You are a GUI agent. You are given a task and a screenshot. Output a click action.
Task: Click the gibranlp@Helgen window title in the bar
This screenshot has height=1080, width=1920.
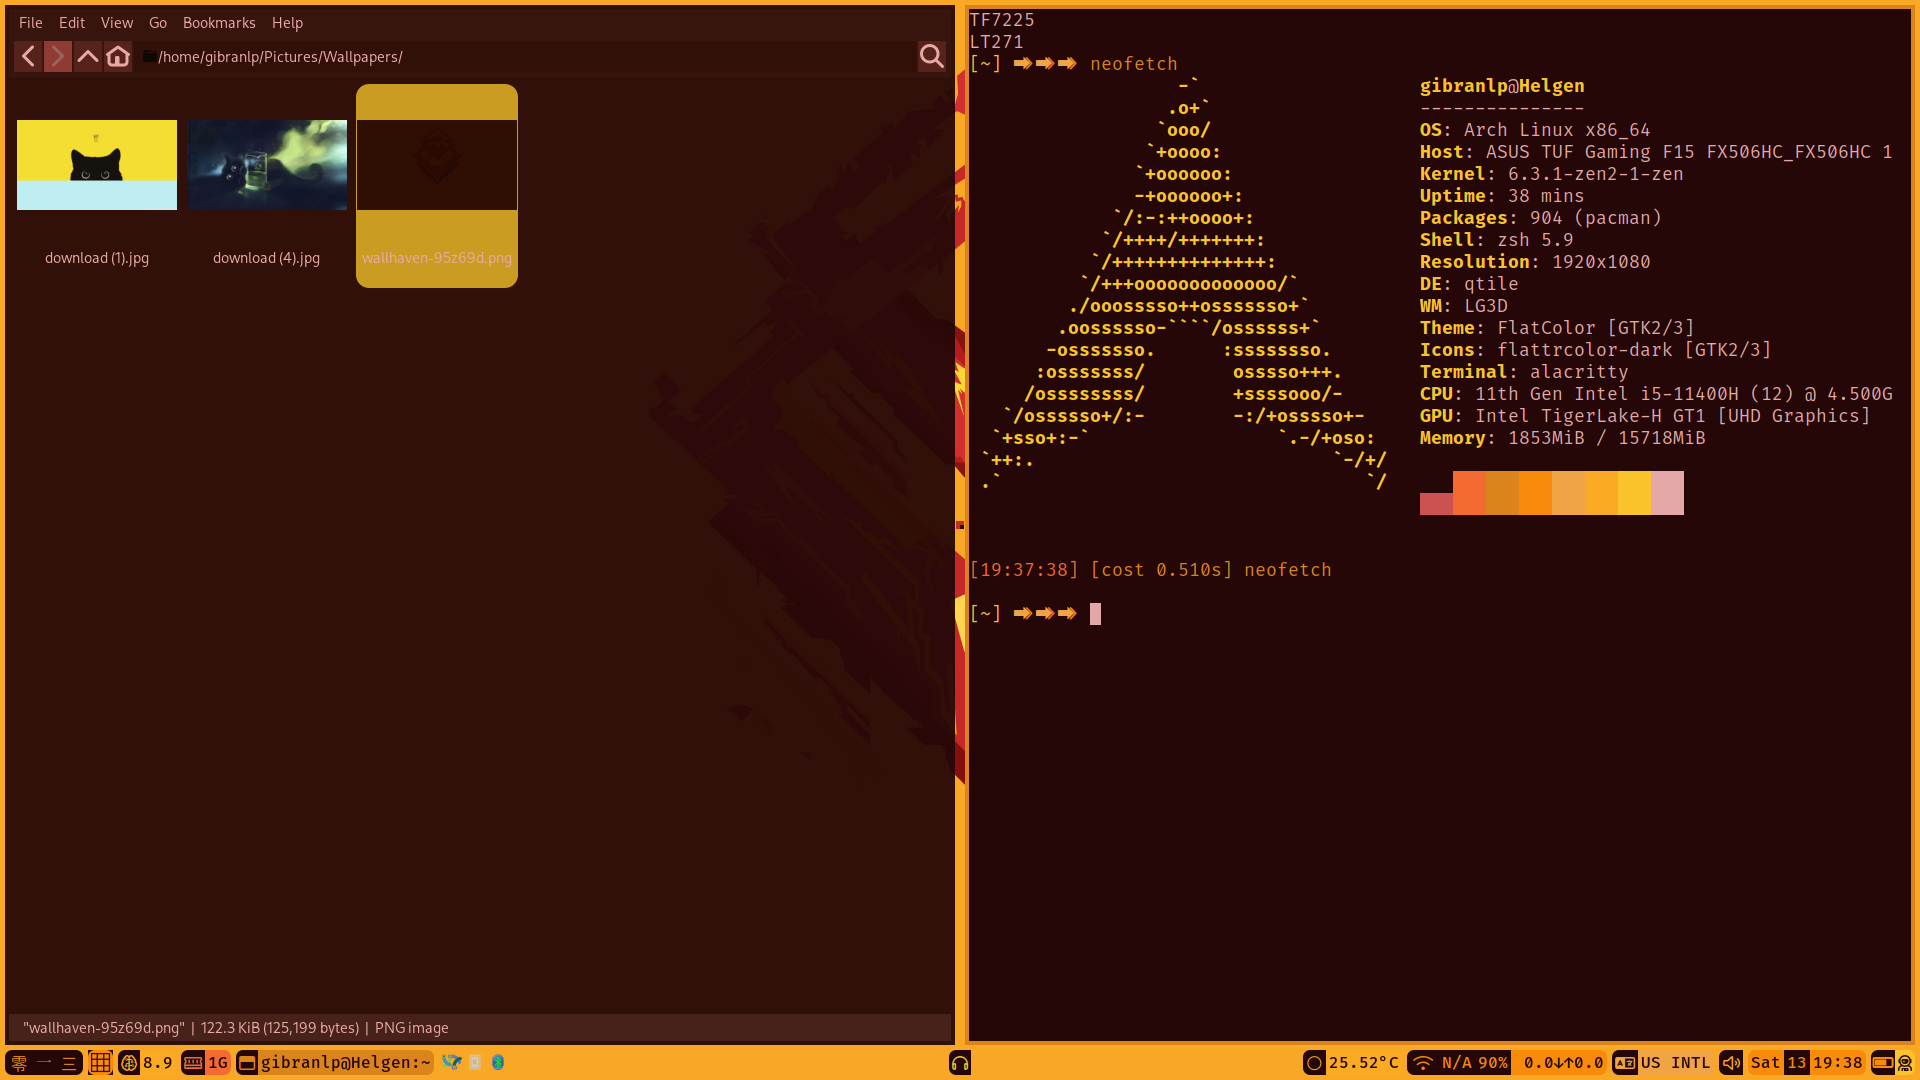coord(345,1063)
